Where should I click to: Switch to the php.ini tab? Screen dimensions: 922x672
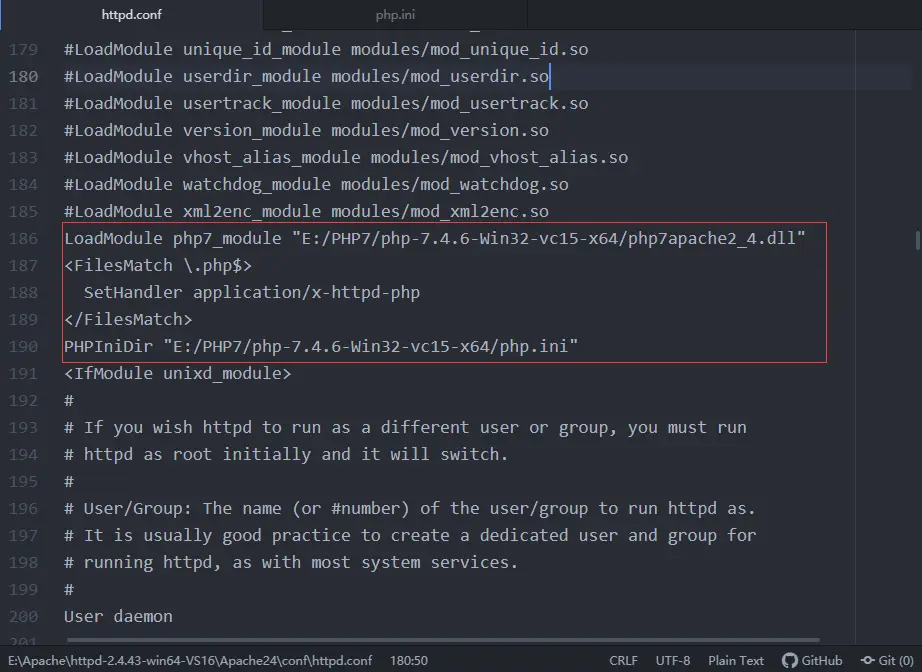395,15
